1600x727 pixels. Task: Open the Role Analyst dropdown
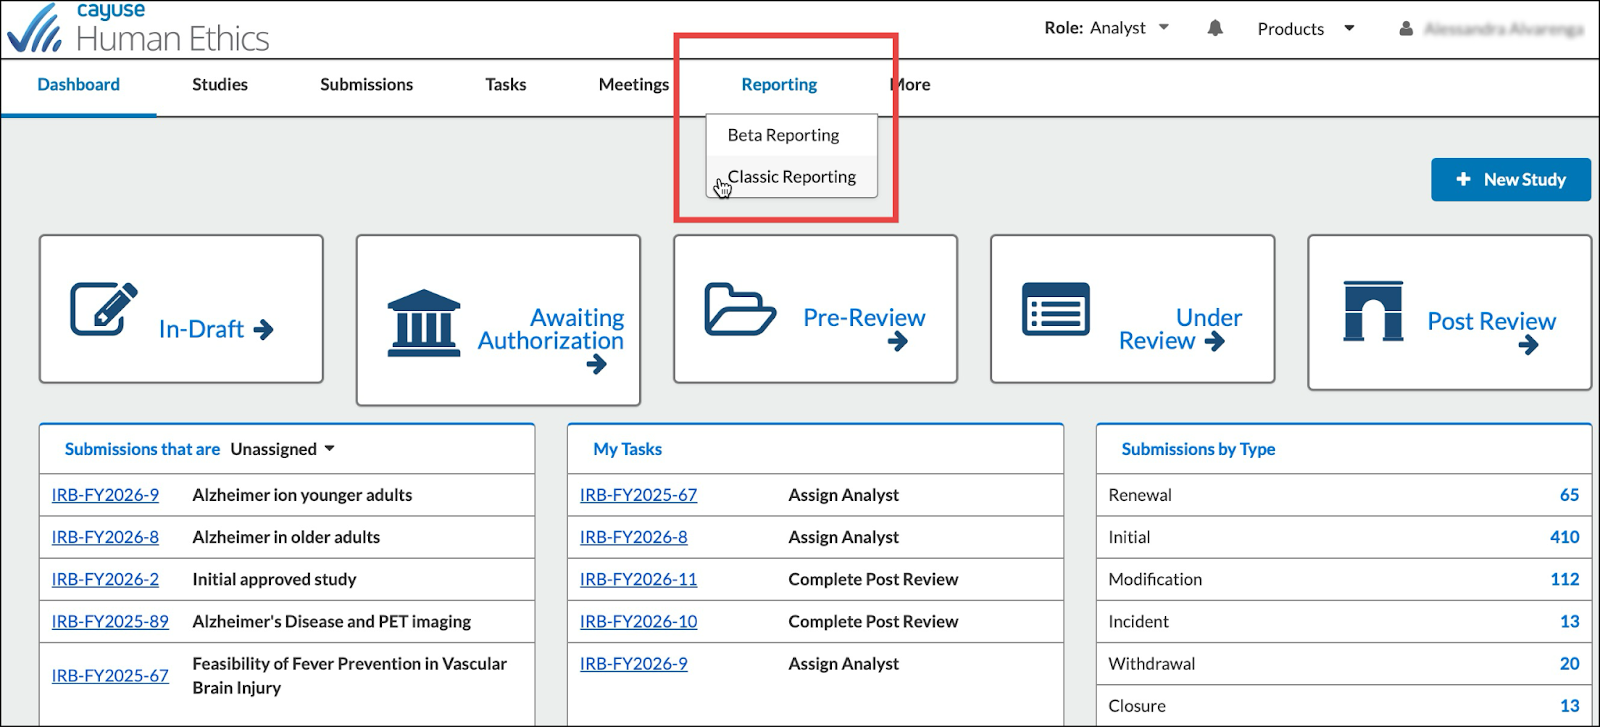pyautogui.click(x=1107, y=28)
